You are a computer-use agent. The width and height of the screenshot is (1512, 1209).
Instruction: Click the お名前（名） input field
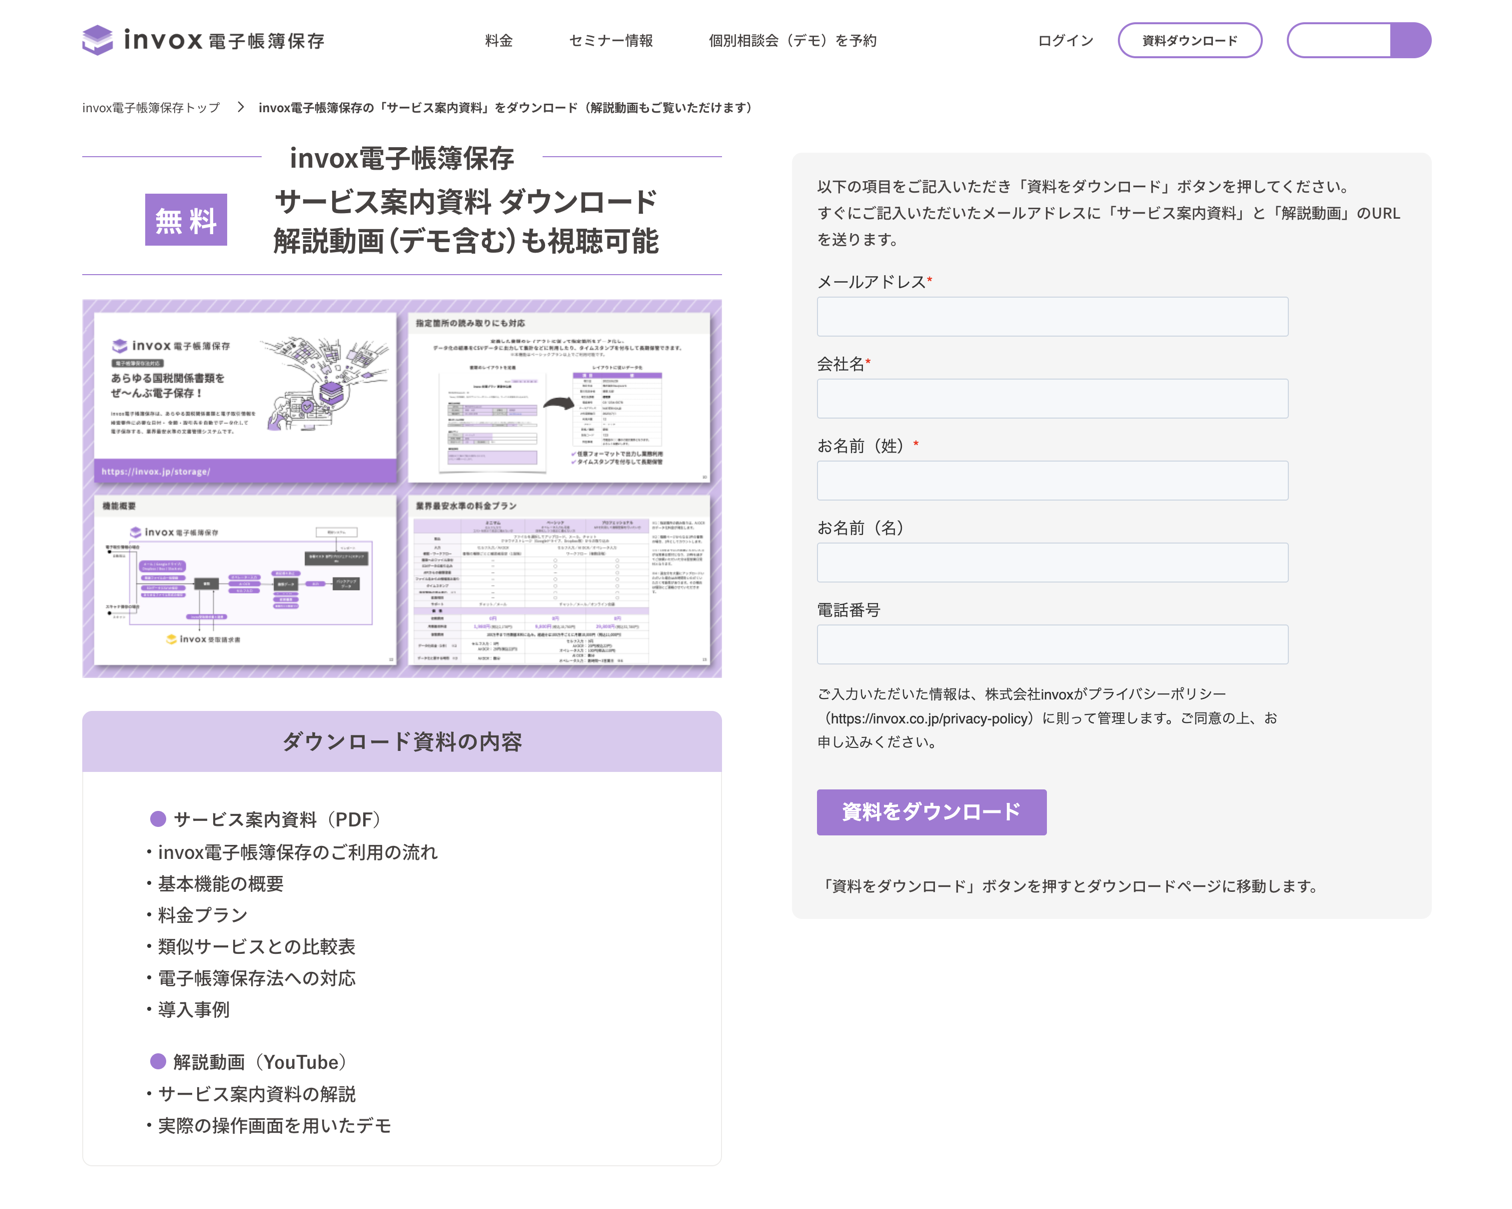point(1052,563)
